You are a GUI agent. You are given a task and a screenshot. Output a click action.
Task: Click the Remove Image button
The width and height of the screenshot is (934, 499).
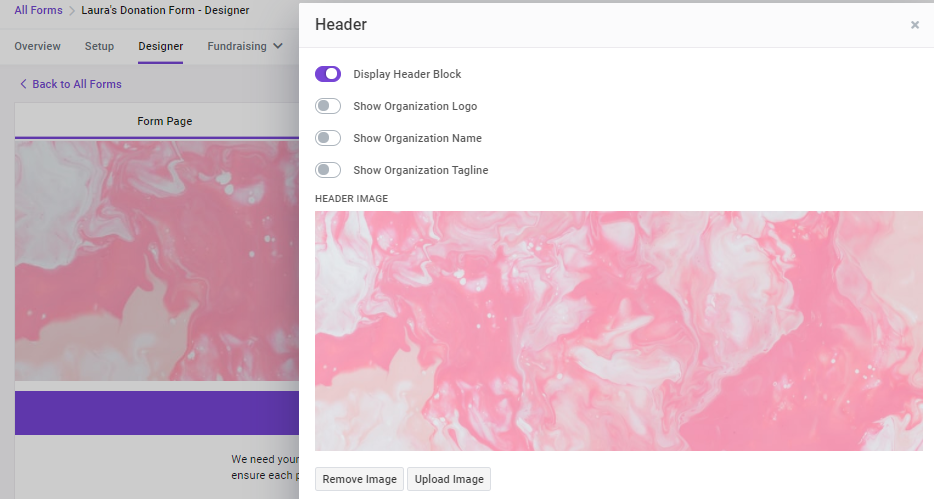pos(359,479)
